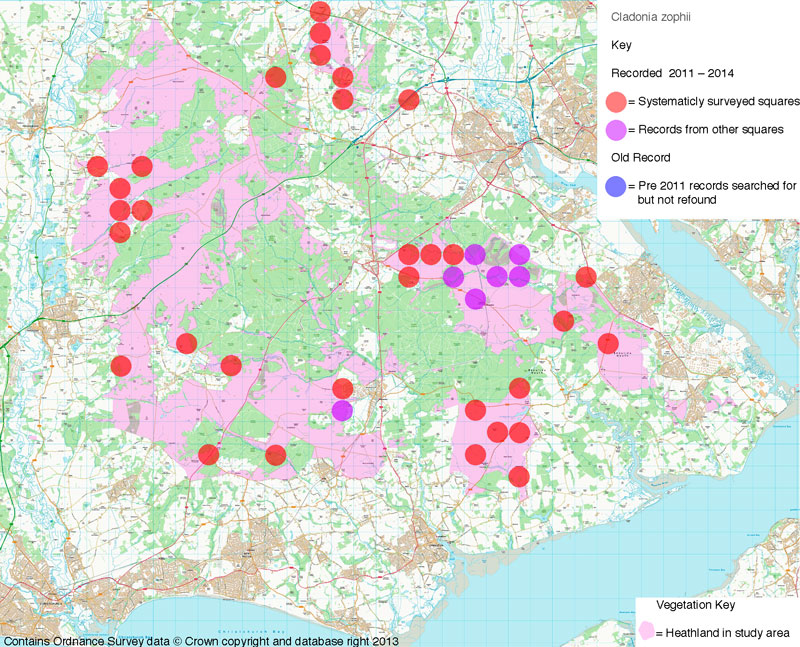The height and width of the screenshot is (647, 800).
Task: Select the 'Systematicly surveyed squares' label text
Action: 715,101
